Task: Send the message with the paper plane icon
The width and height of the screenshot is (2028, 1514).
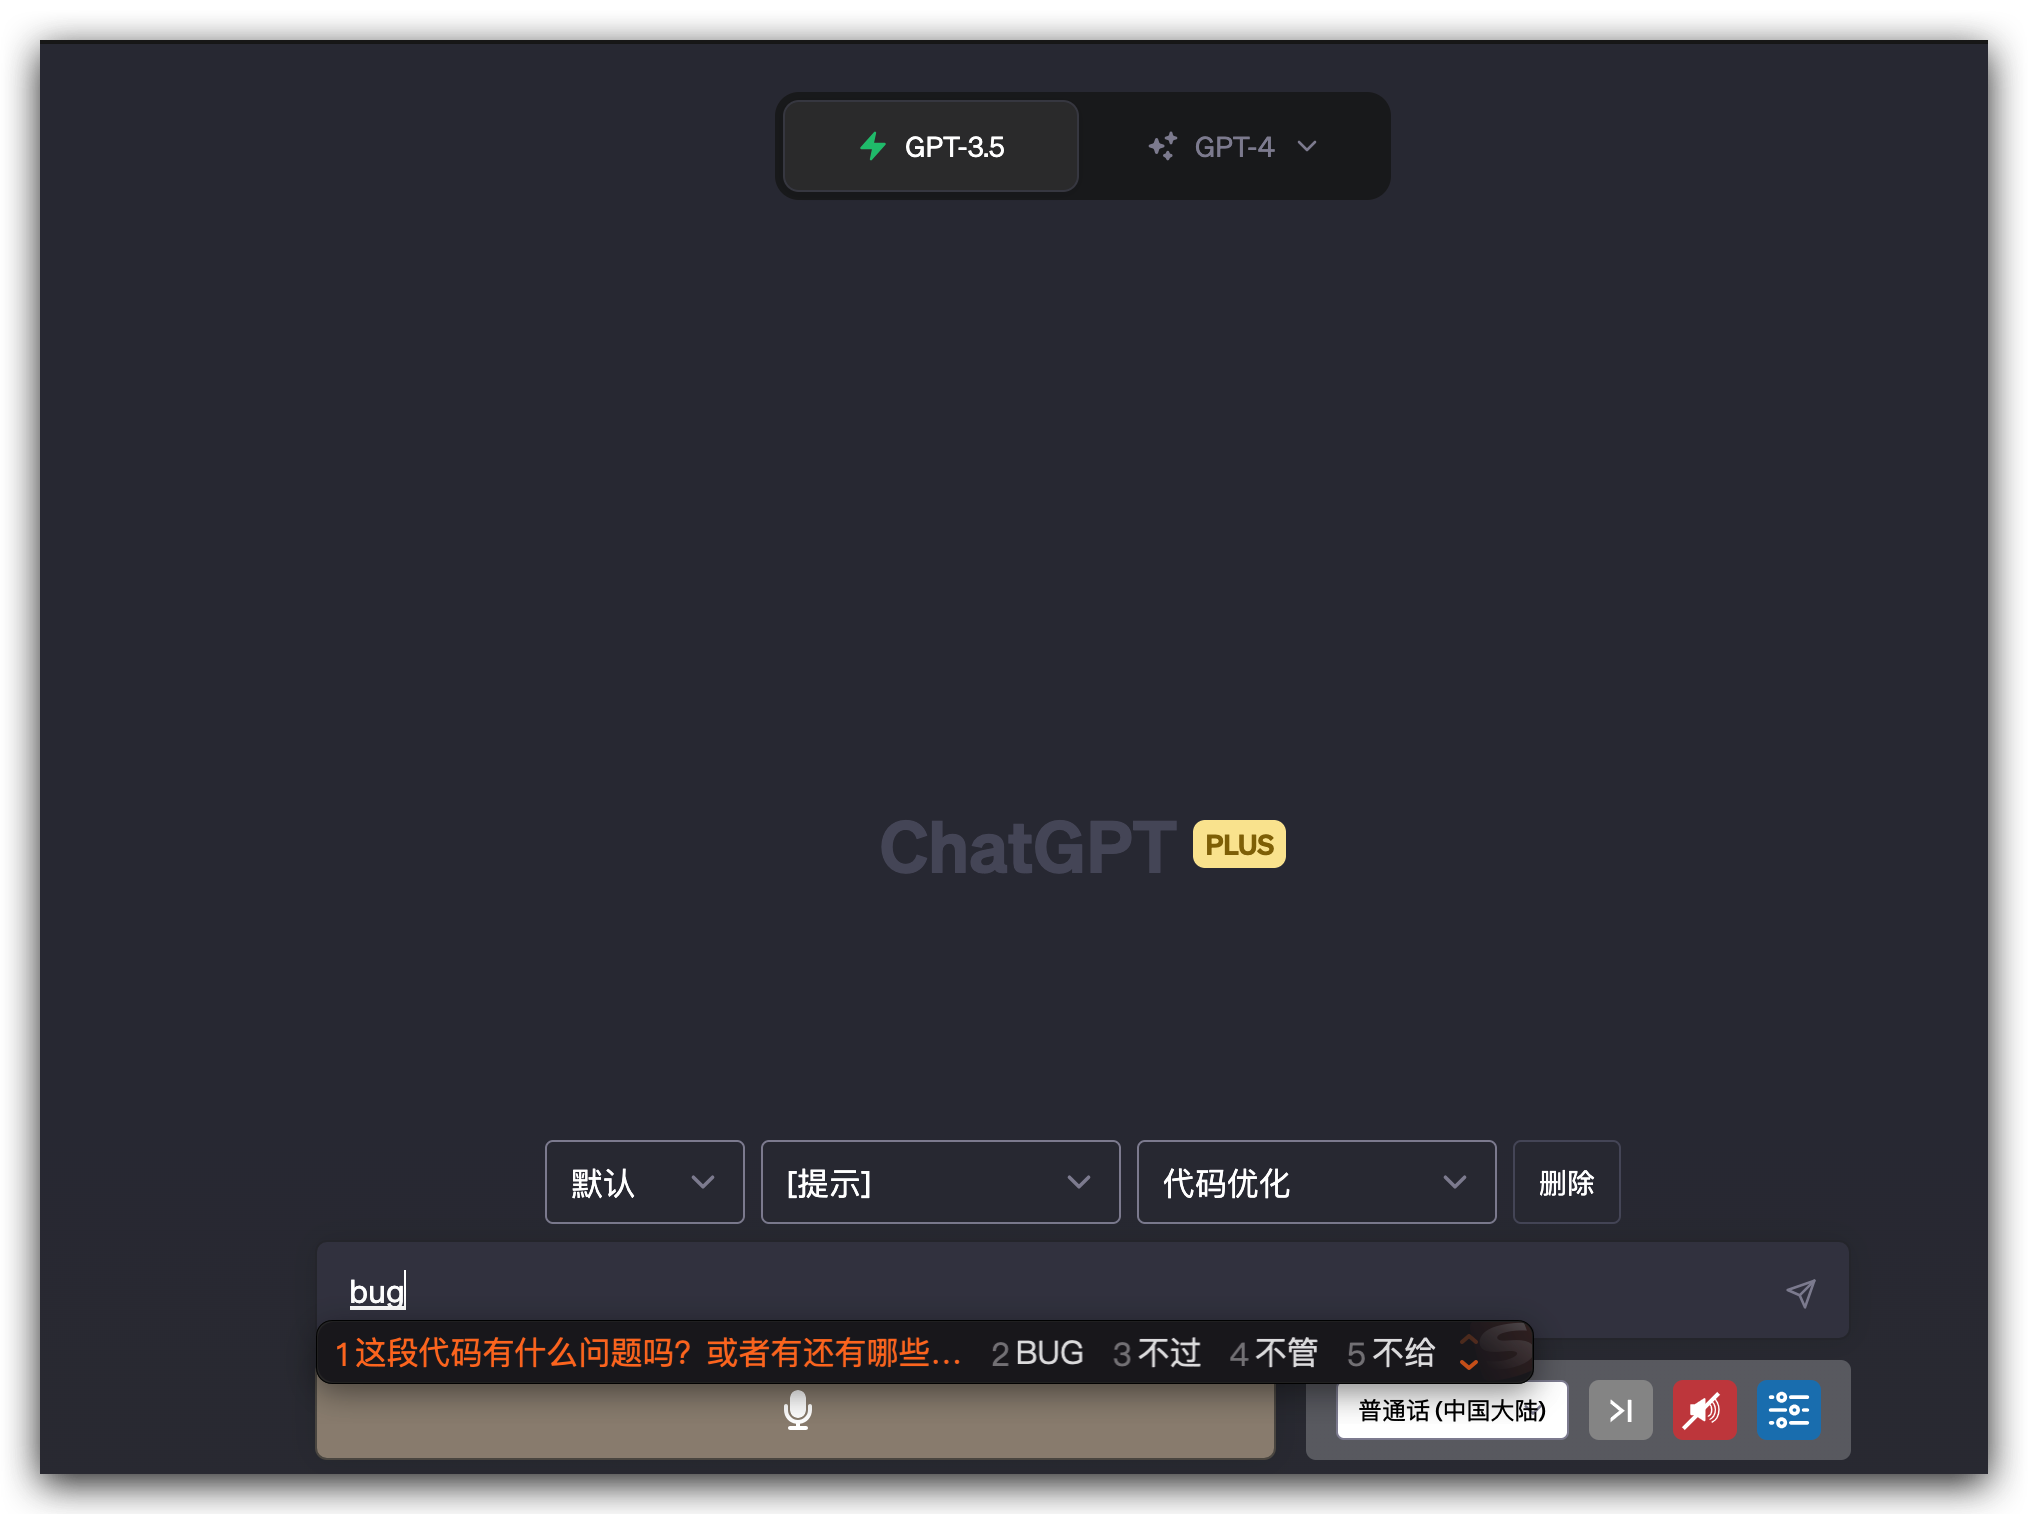Action: (x=1801, y=1293)
